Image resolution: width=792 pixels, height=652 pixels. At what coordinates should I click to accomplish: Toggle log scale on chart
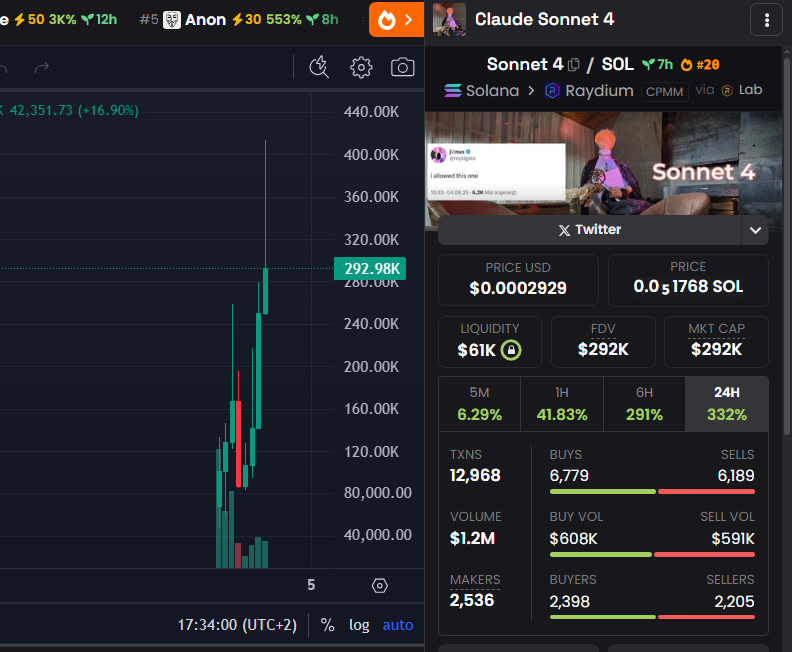pos(359,625)
